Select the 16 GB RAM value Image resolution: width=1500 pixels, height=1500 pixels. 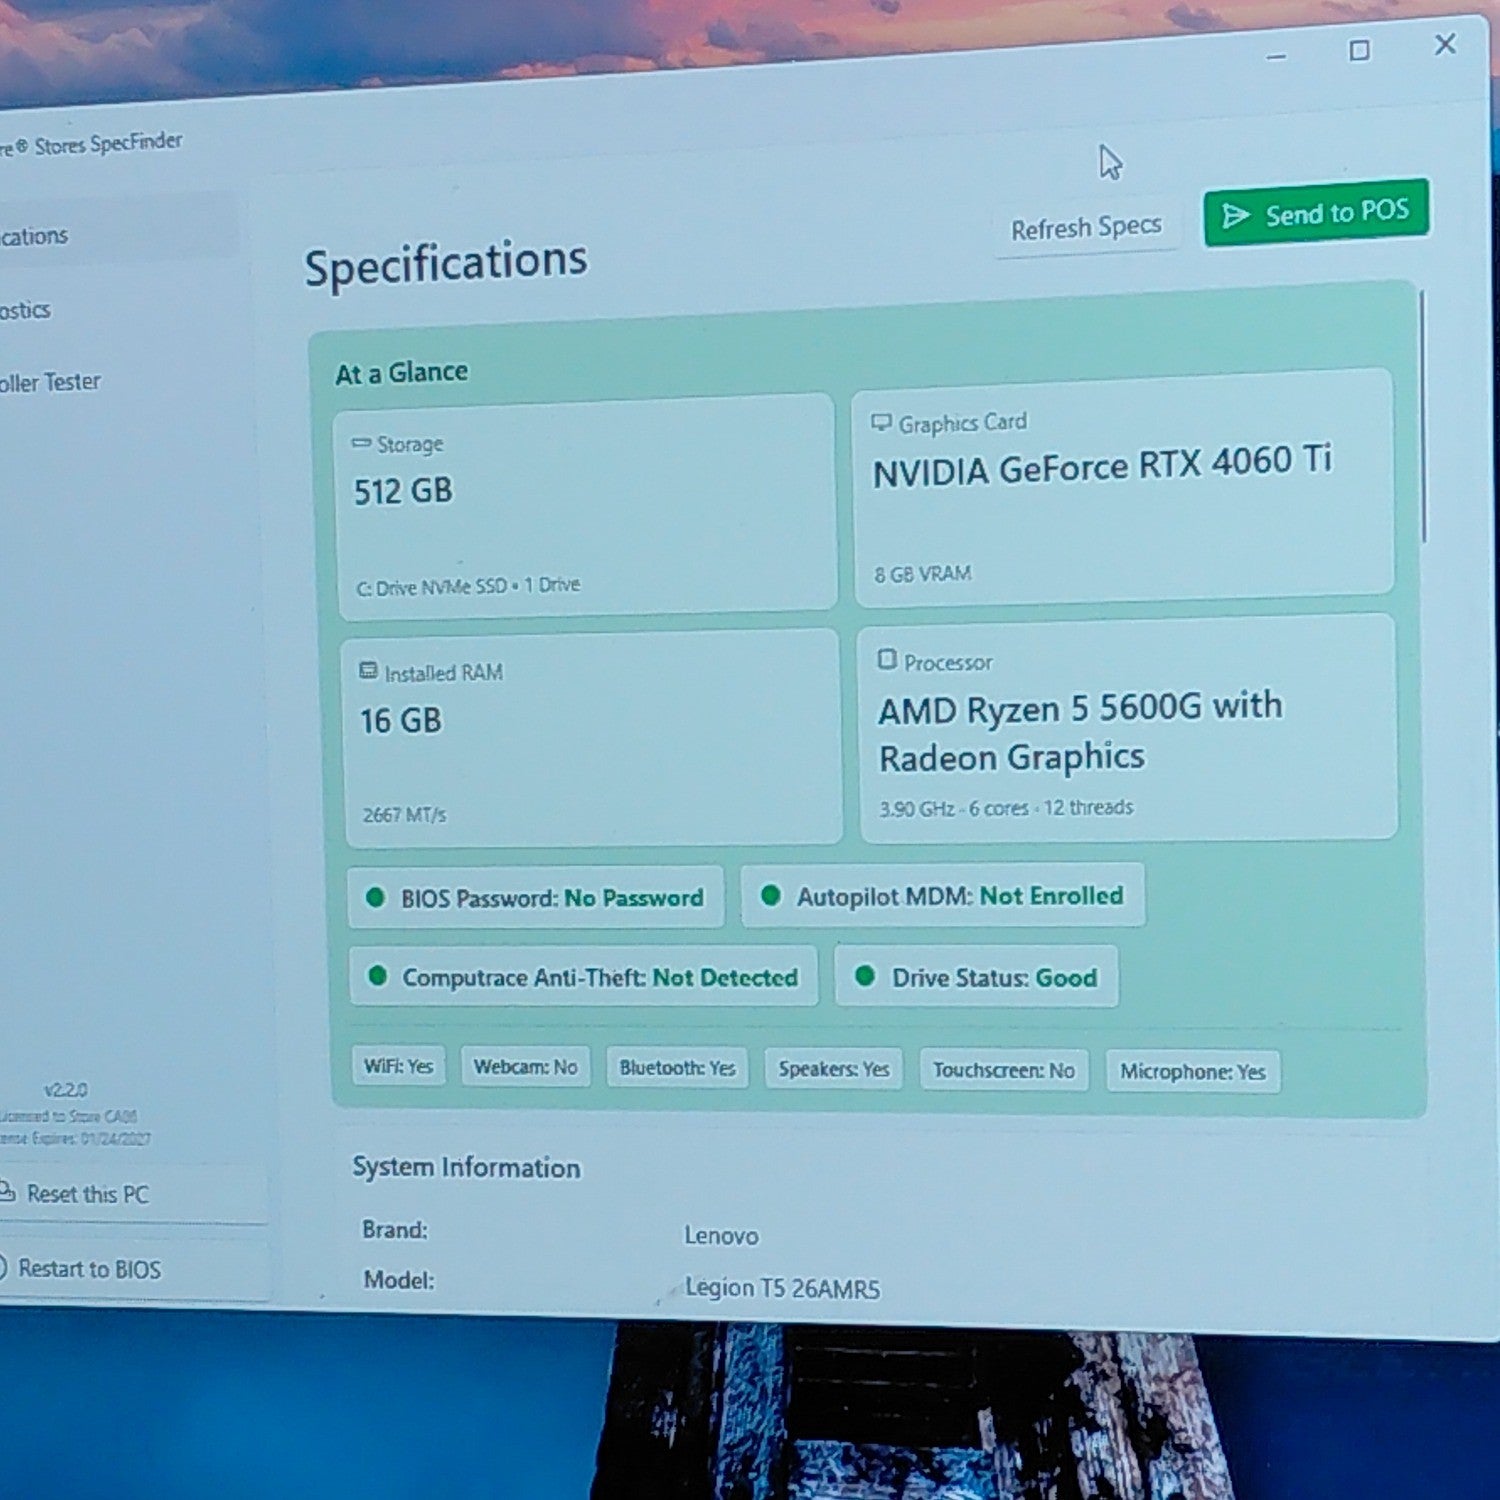tap(401, 720)
